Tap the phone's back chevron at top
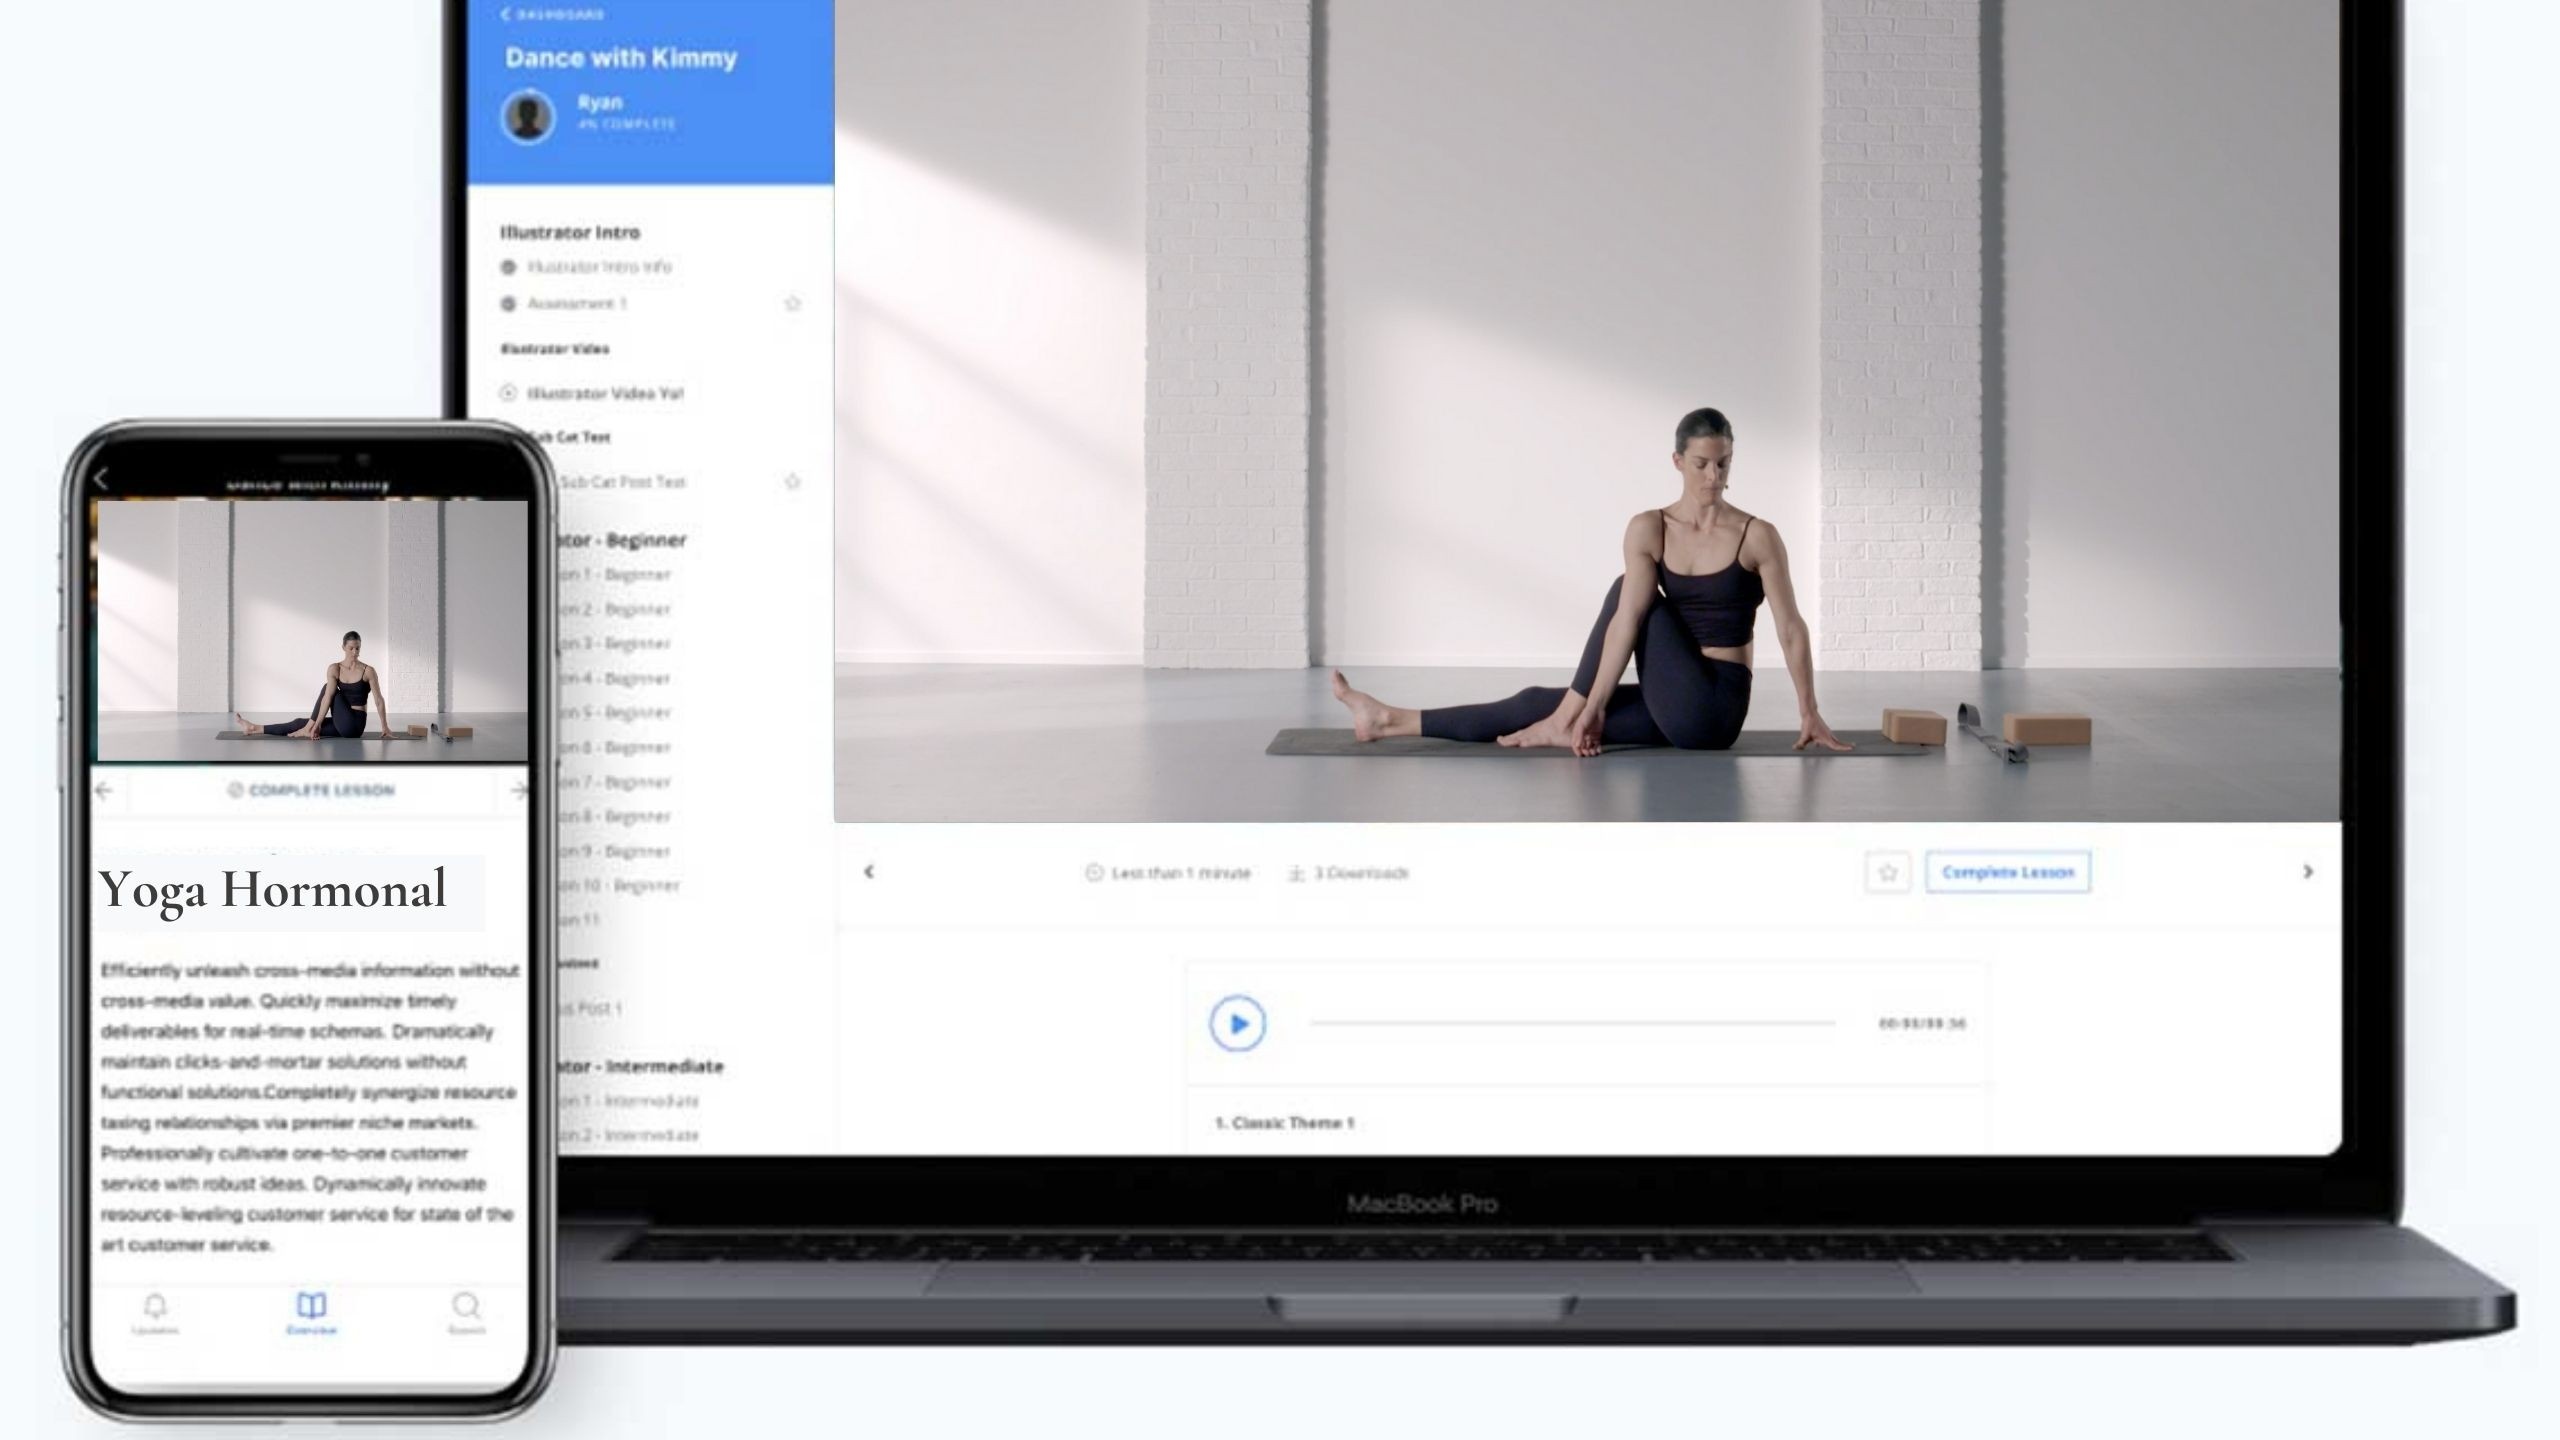 [101, 480]
